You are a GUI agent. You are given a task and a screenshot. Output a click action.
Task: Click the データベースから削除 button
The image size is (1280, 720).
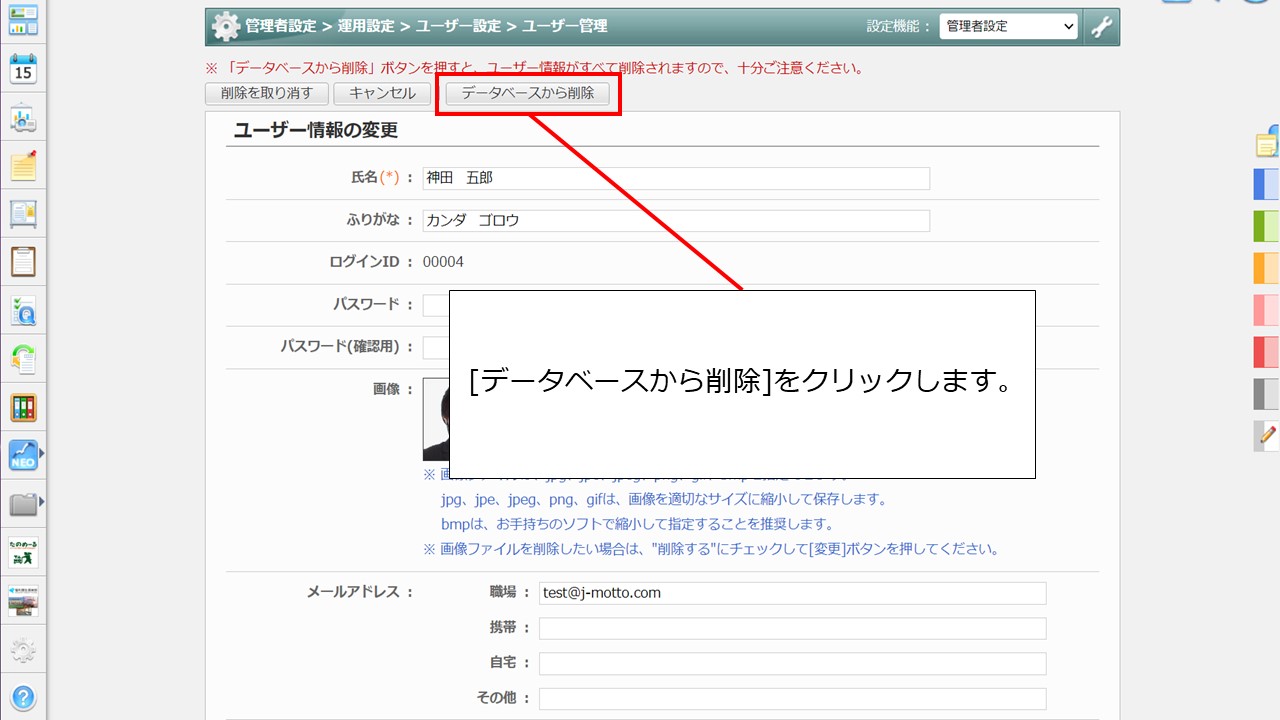coord(527,94)
